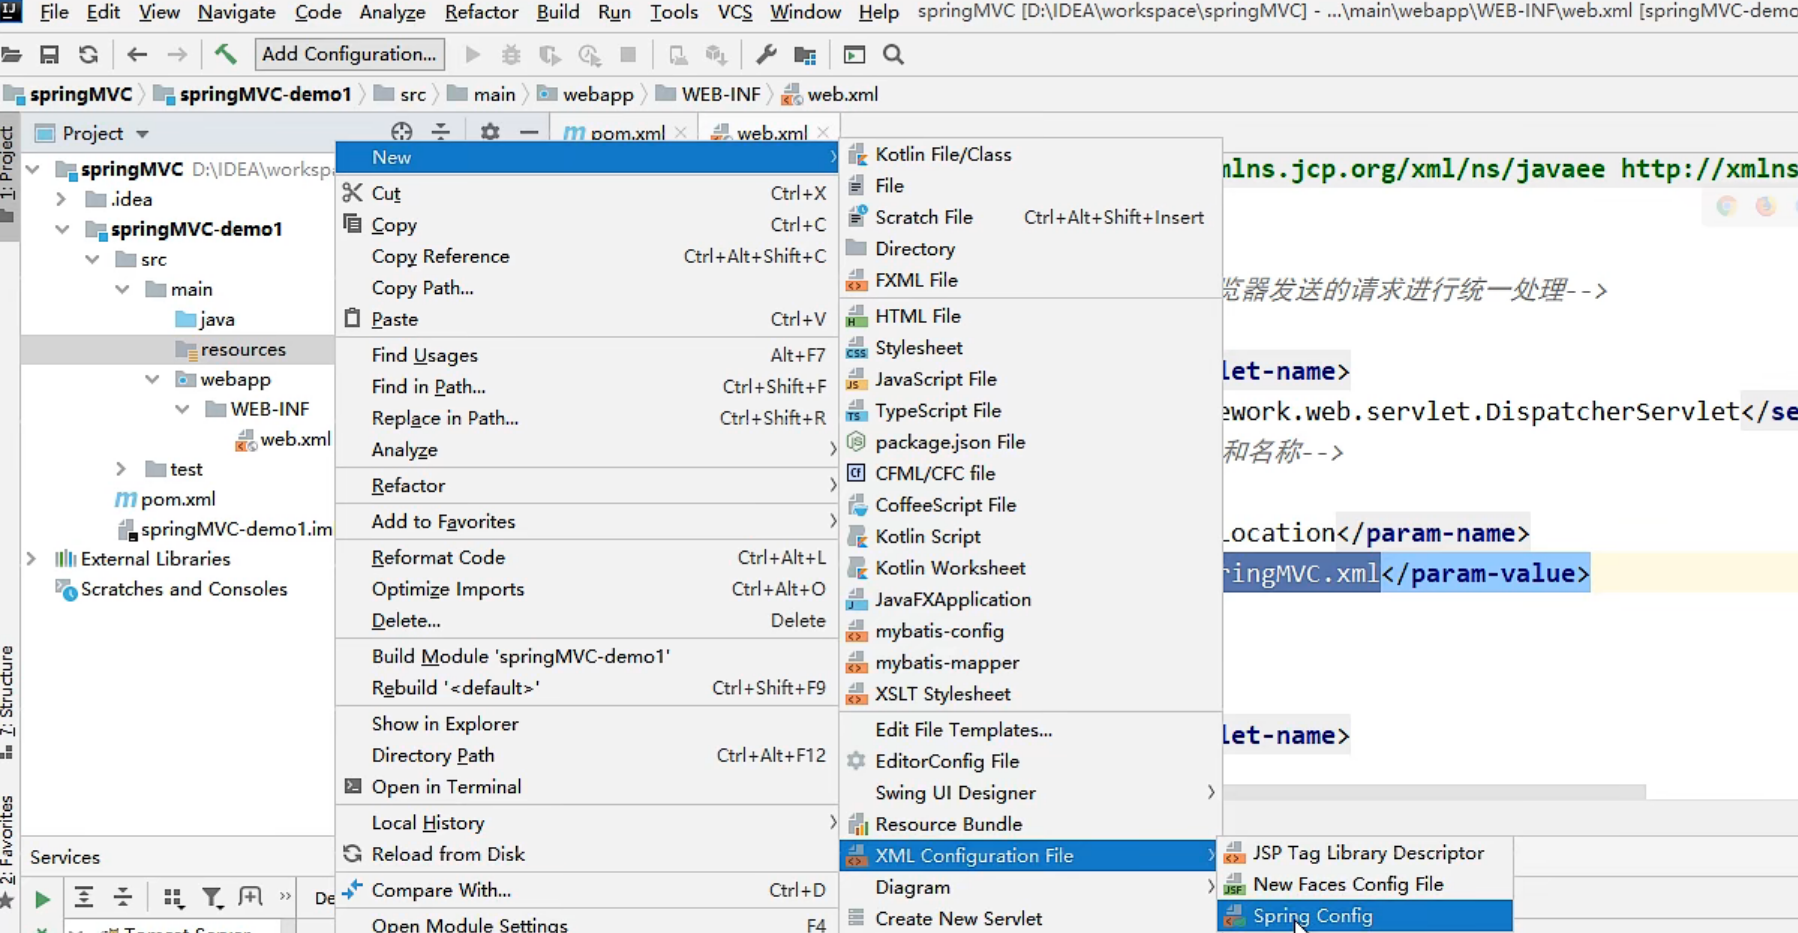
Task: Click the Add Configuration... button
Action: pos(349,54)
